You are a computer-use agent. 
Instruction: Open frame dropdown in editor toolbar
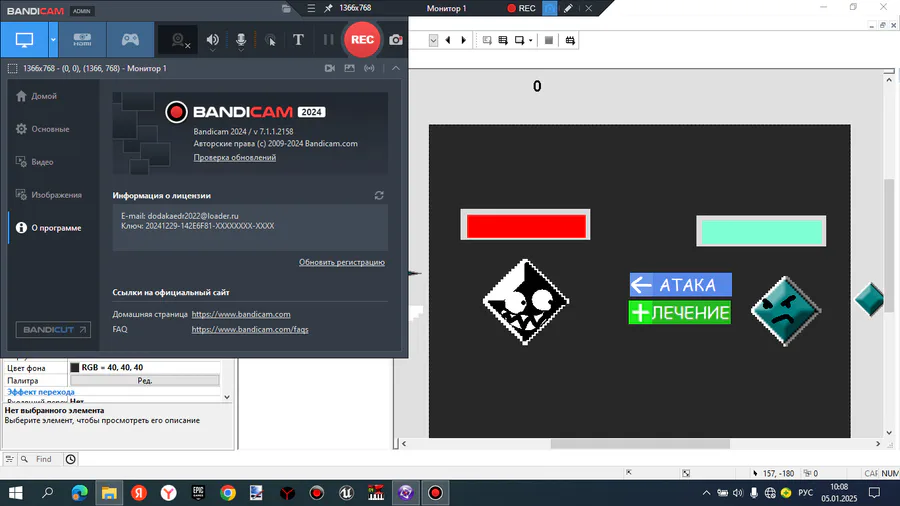click(x=433, y=40)
